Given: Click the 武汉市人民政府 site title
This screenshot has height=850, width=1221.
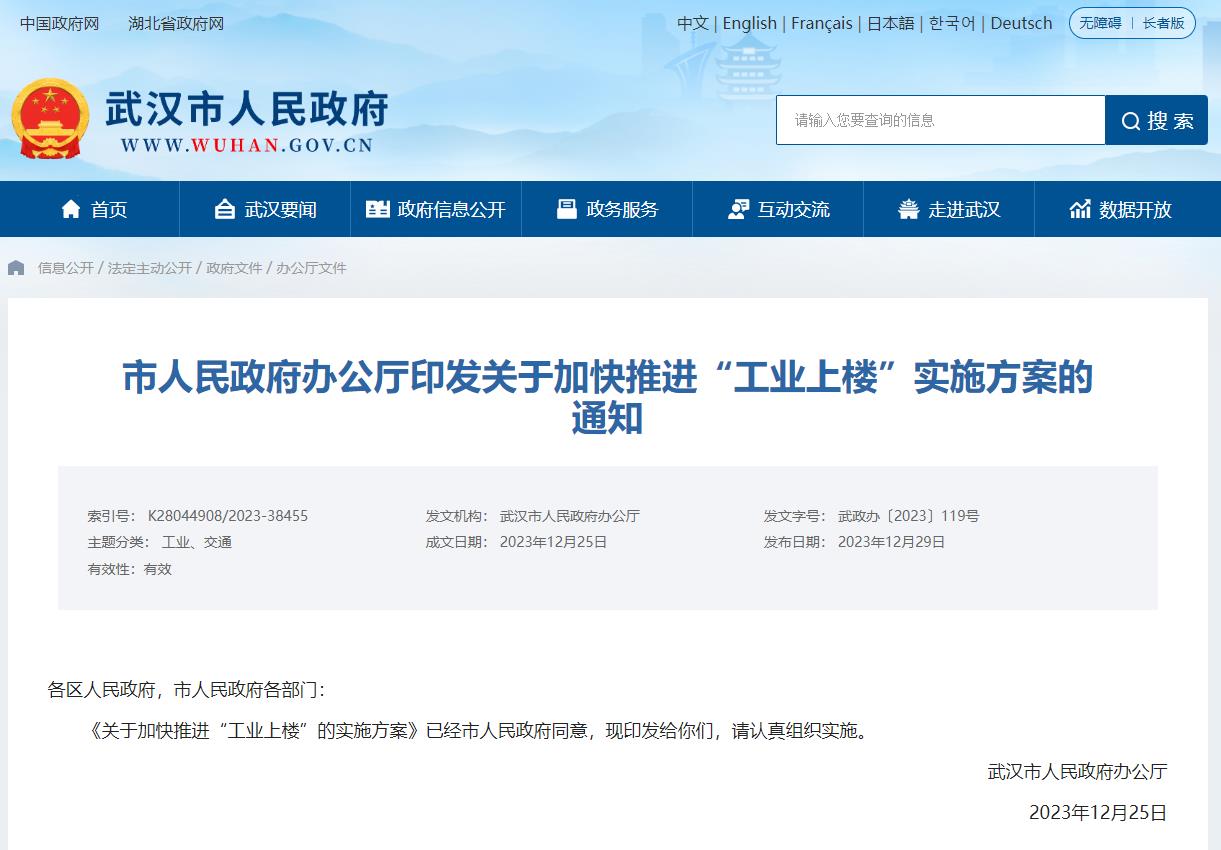Looking at the screenshot, I should click(247, 109).
